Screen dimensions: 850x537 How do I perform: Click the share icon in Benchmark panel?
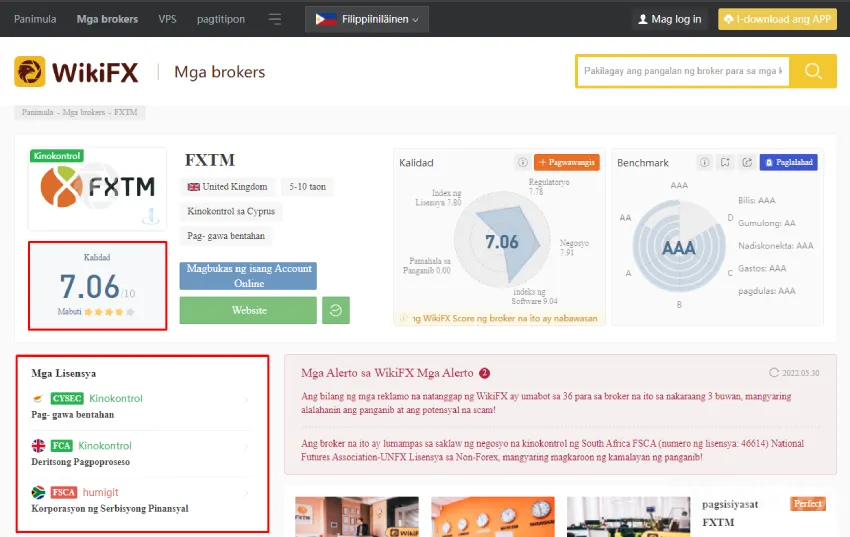point(747,162)
